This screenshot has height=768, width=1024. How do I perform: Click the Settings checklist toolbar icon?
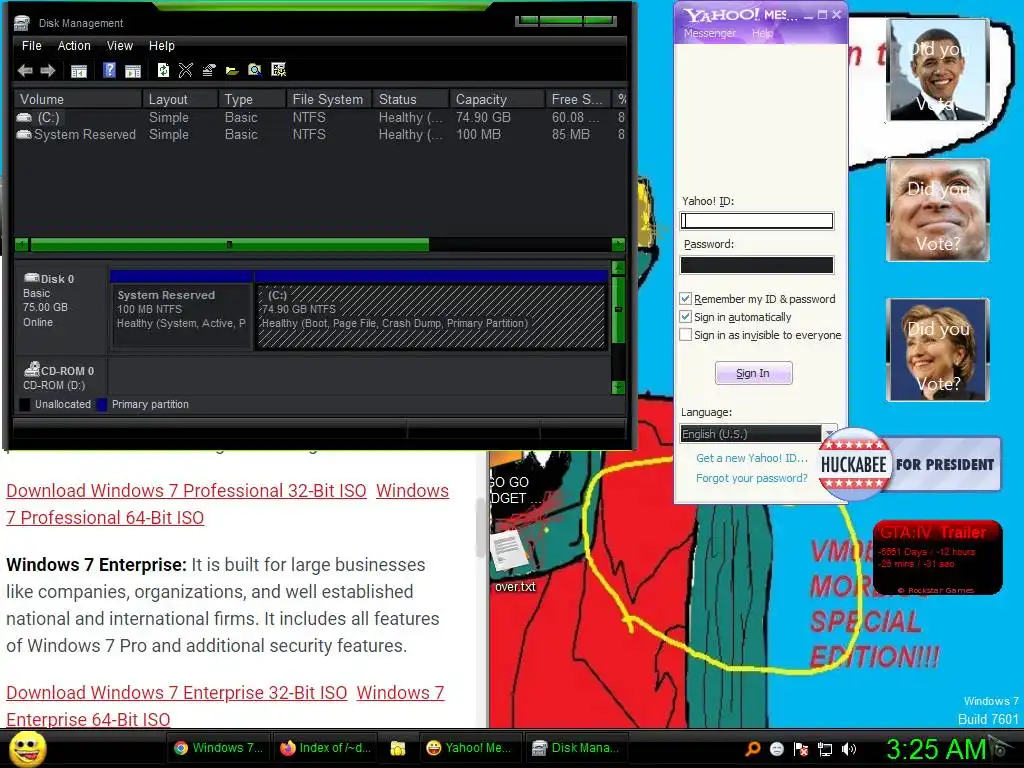tap(278, 70)
